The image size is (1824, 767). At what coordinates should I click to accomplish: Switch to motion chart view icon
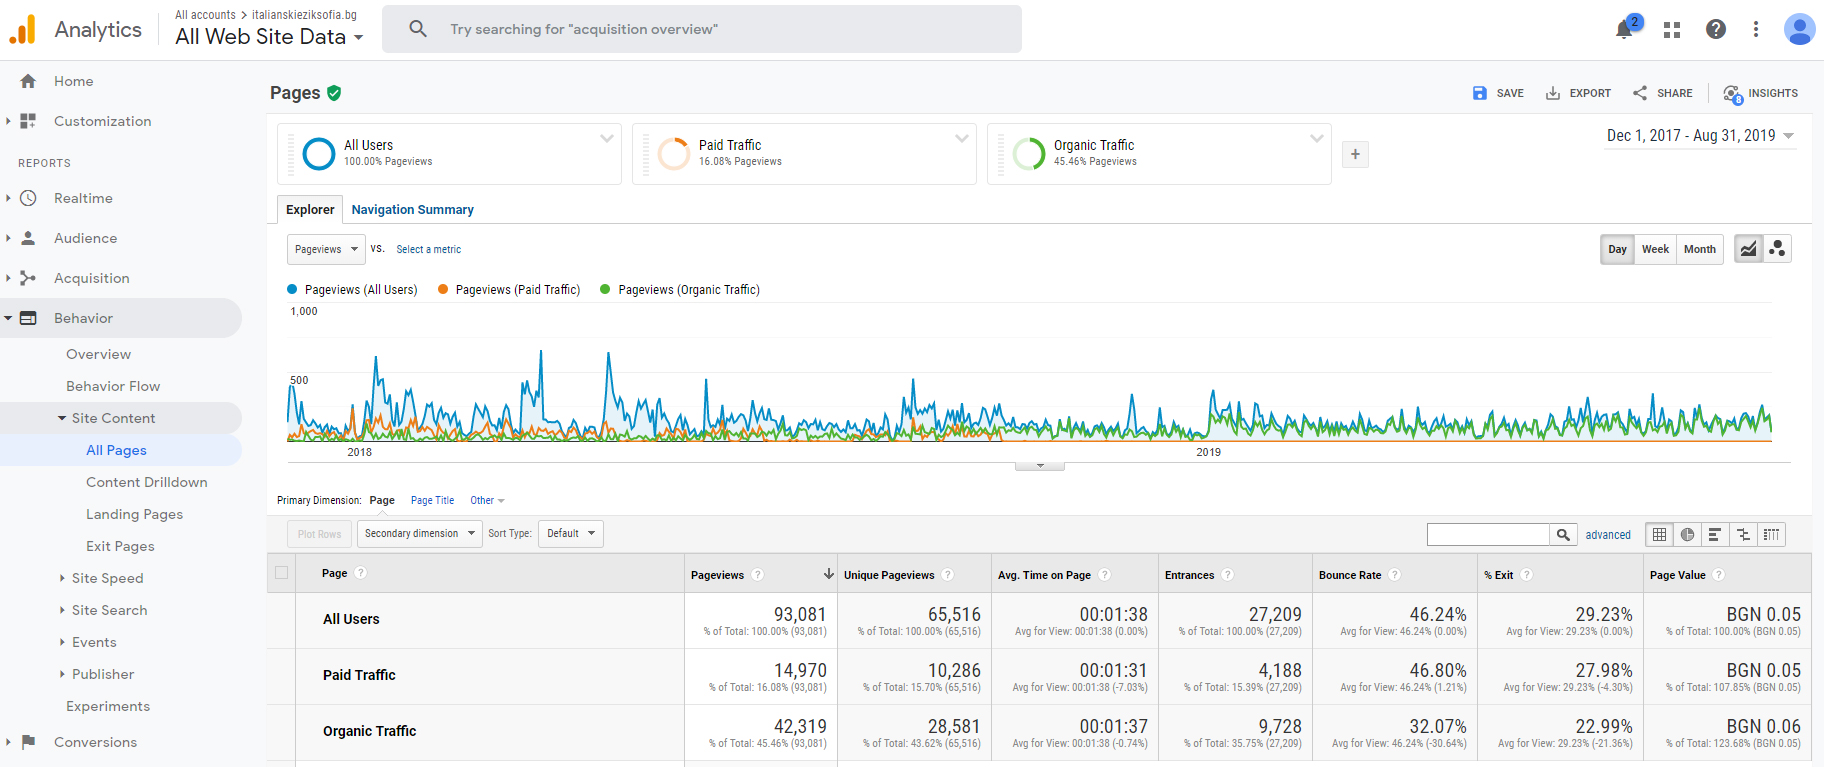tap(1777, 249)
